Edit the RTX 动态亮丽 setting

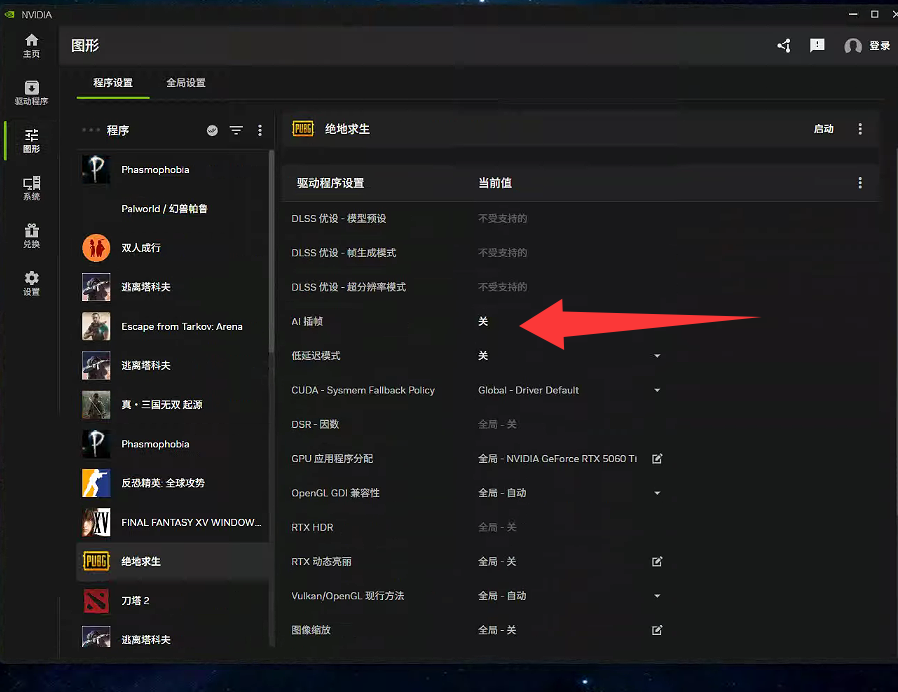pos(657,561)
